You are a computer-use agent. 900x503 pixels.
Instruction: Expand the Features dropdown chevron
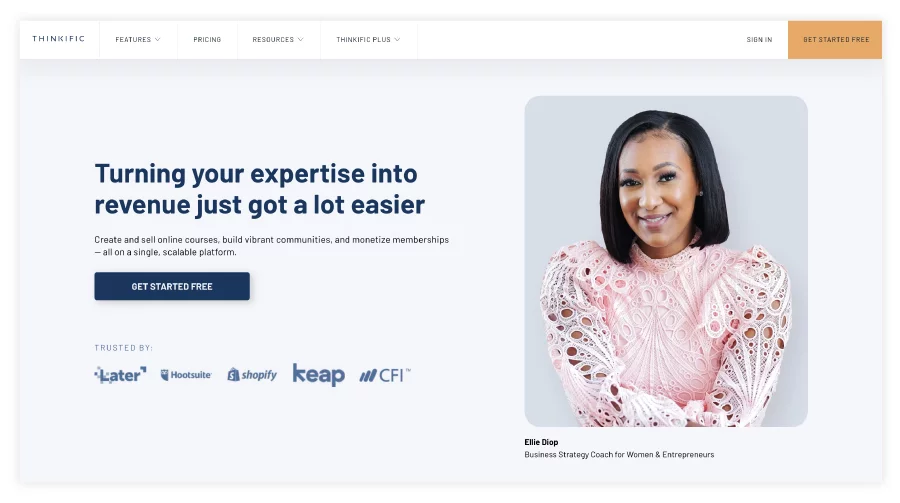(x=157, y=40)
